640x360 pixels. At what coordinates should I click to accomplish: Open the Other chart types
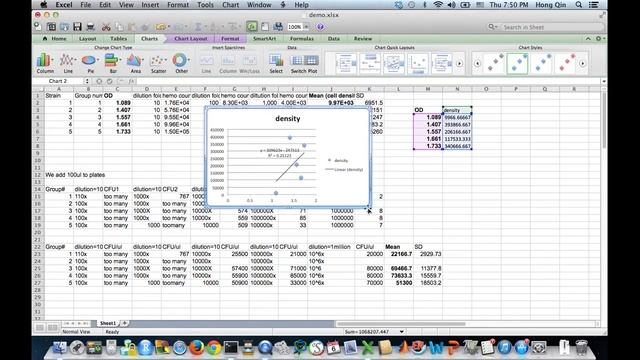(x=181, y=63)
